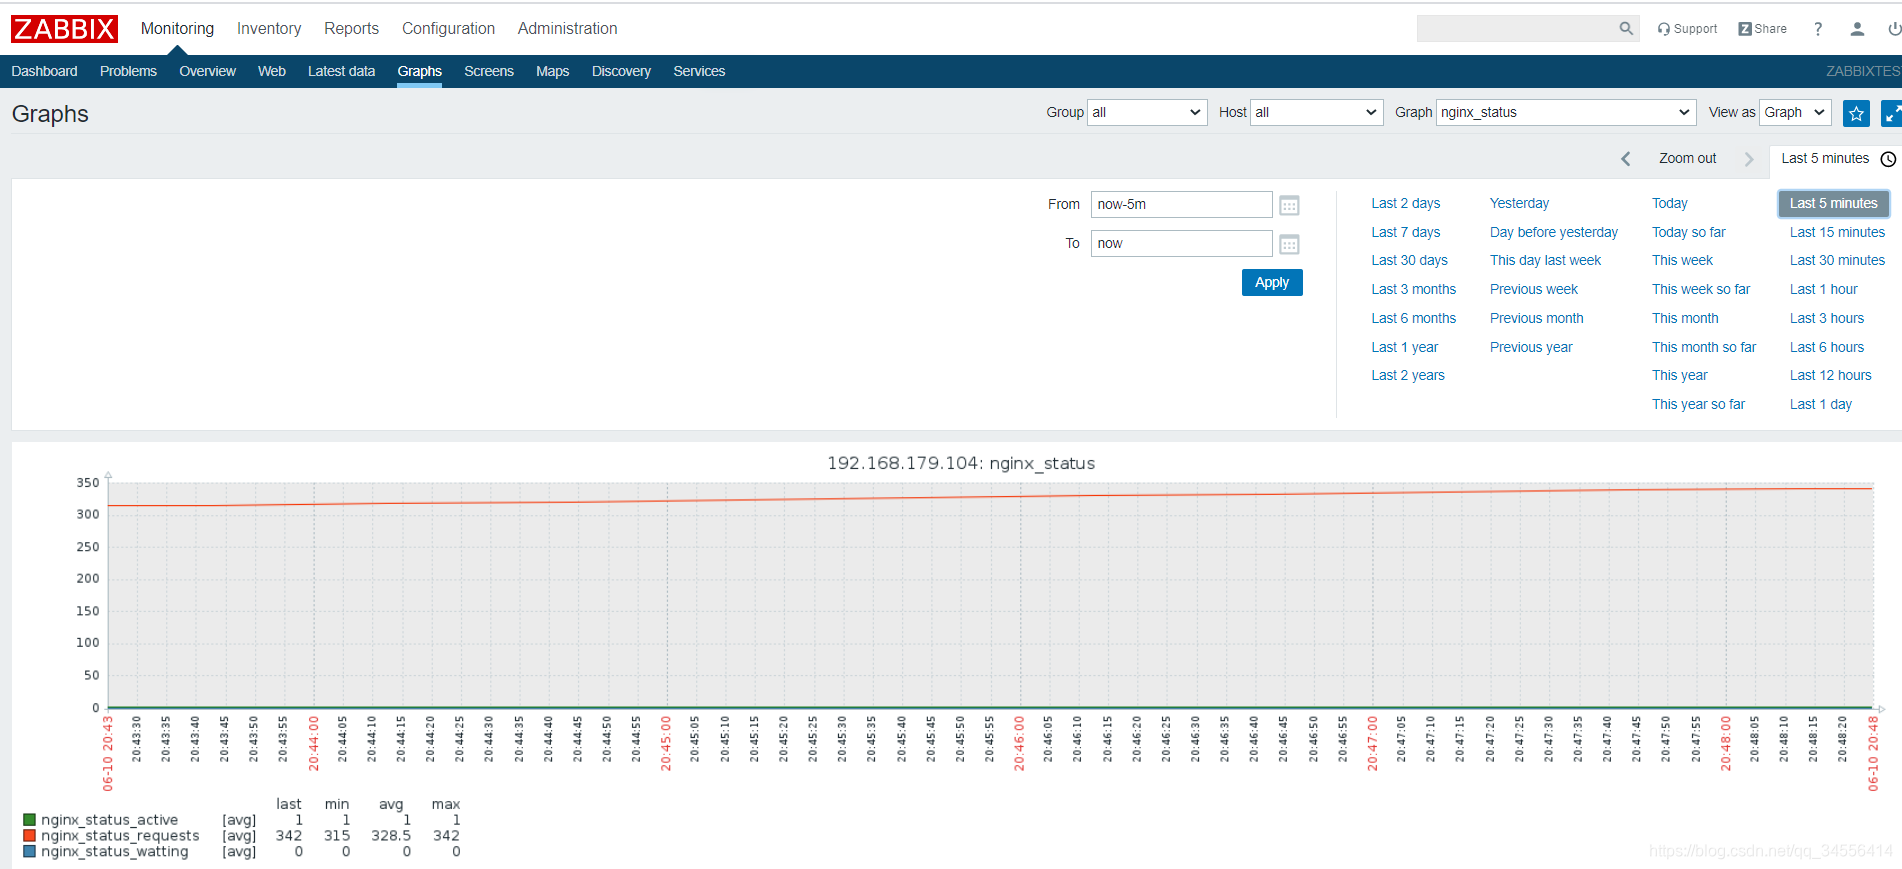Open the View as dropdown
The width and height of the screenshot is (1902, 869).
pos(1795,112)
